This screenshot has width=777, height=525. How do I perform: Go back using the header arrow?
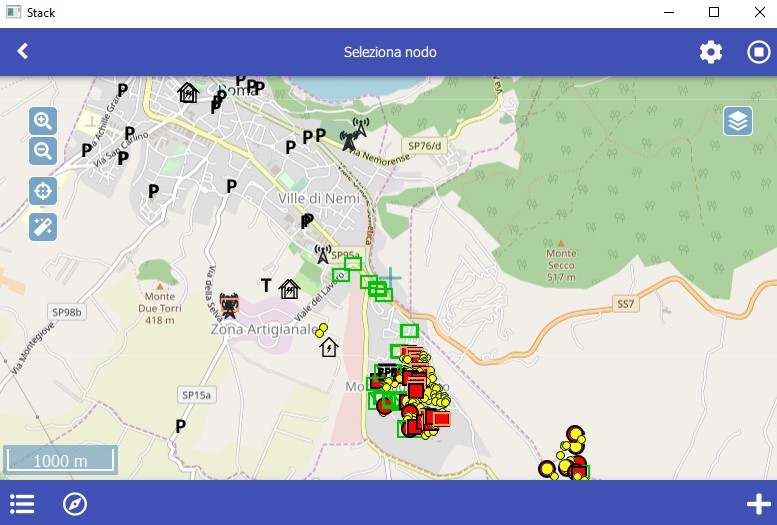(x=23, y=52)
